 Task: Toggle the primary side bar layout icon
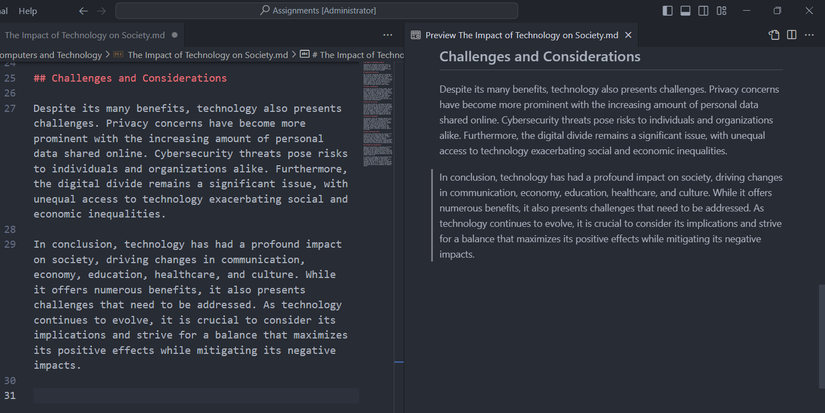(x=668, y=11)
